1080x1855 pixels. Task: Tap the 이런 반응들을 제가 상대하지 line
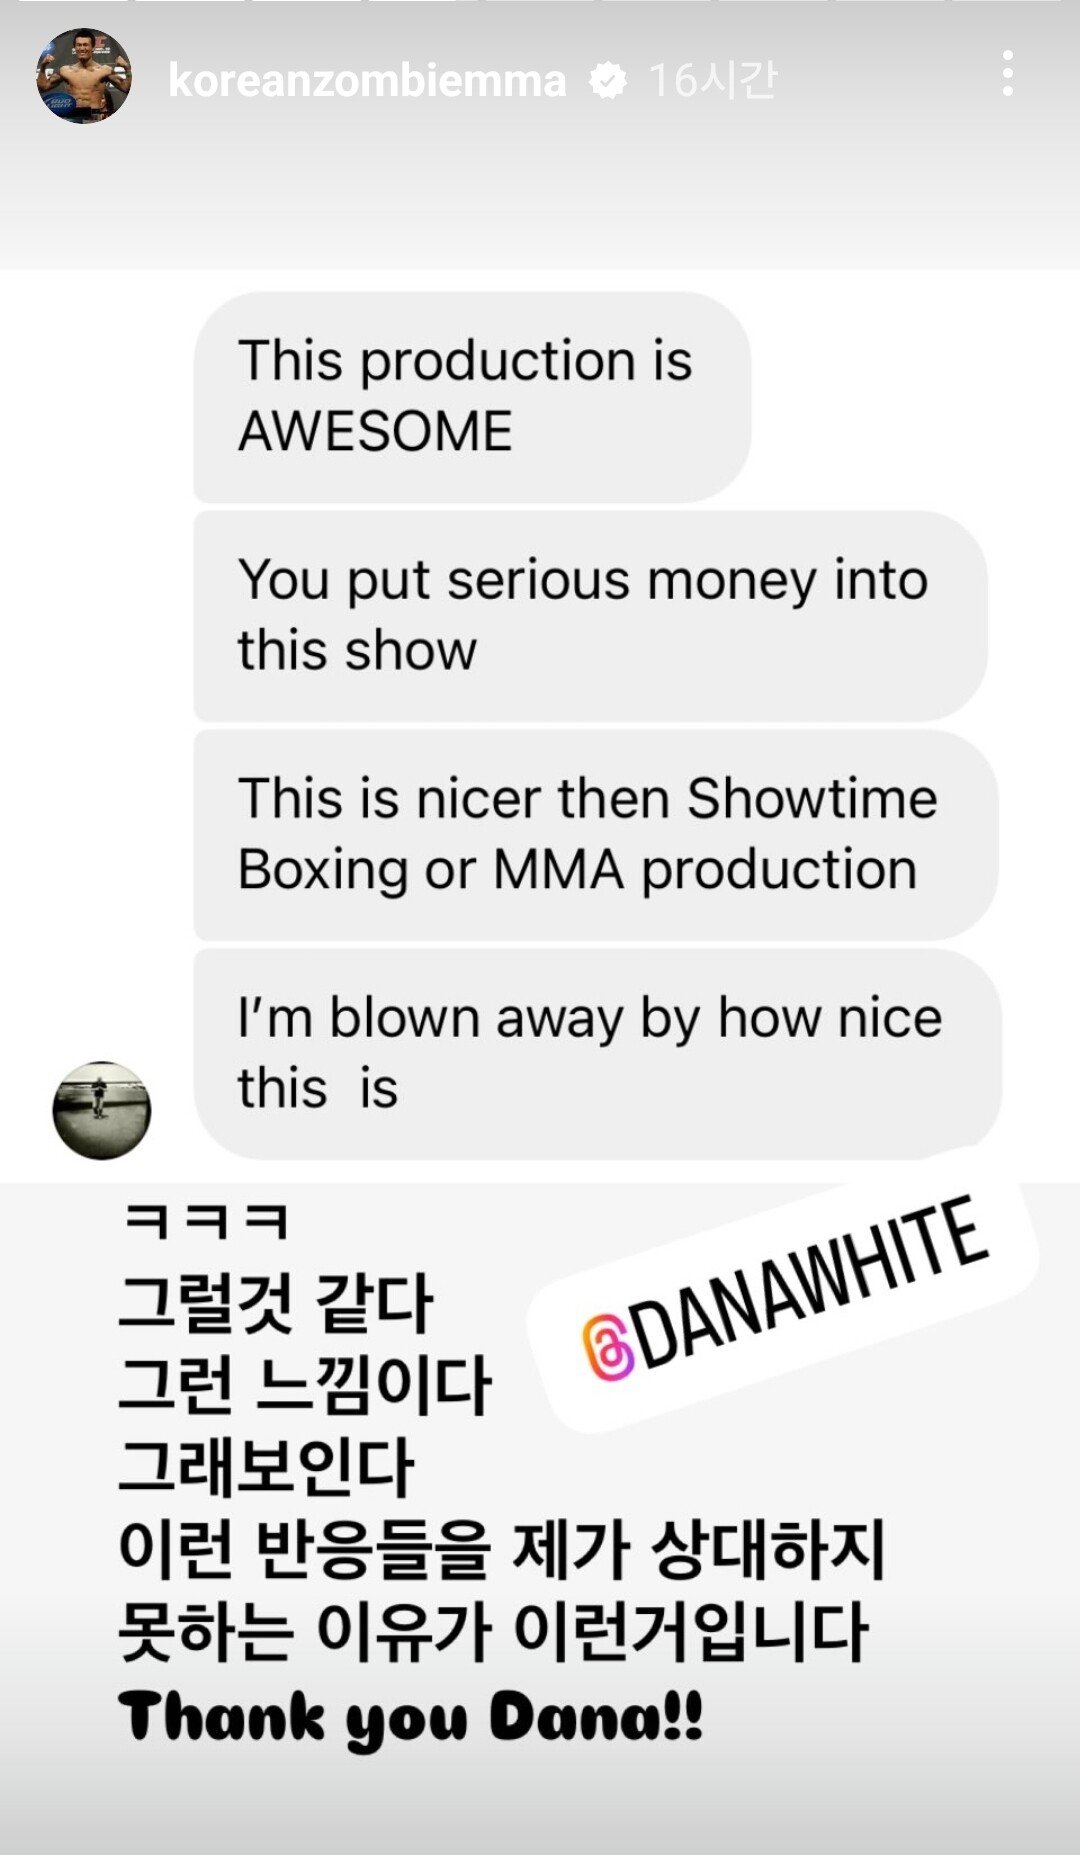[x=502, y=1549]
